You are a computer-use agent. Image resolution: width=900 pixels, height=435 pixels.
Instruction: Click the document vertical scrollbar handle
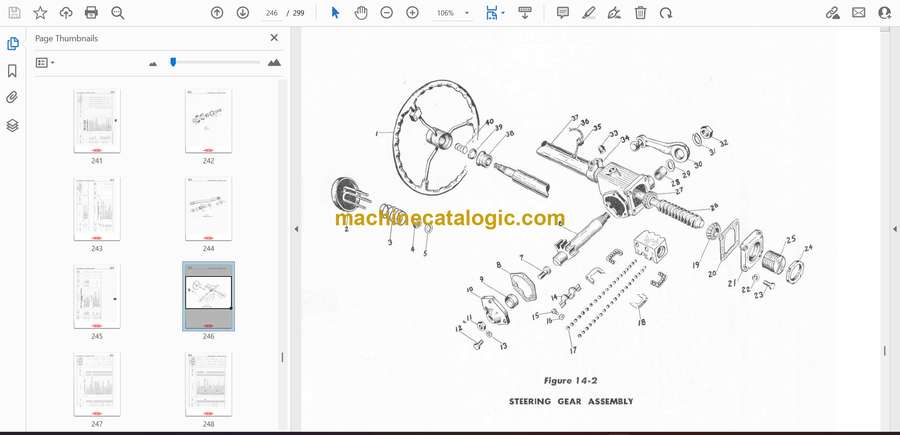[x=885, y=350]
